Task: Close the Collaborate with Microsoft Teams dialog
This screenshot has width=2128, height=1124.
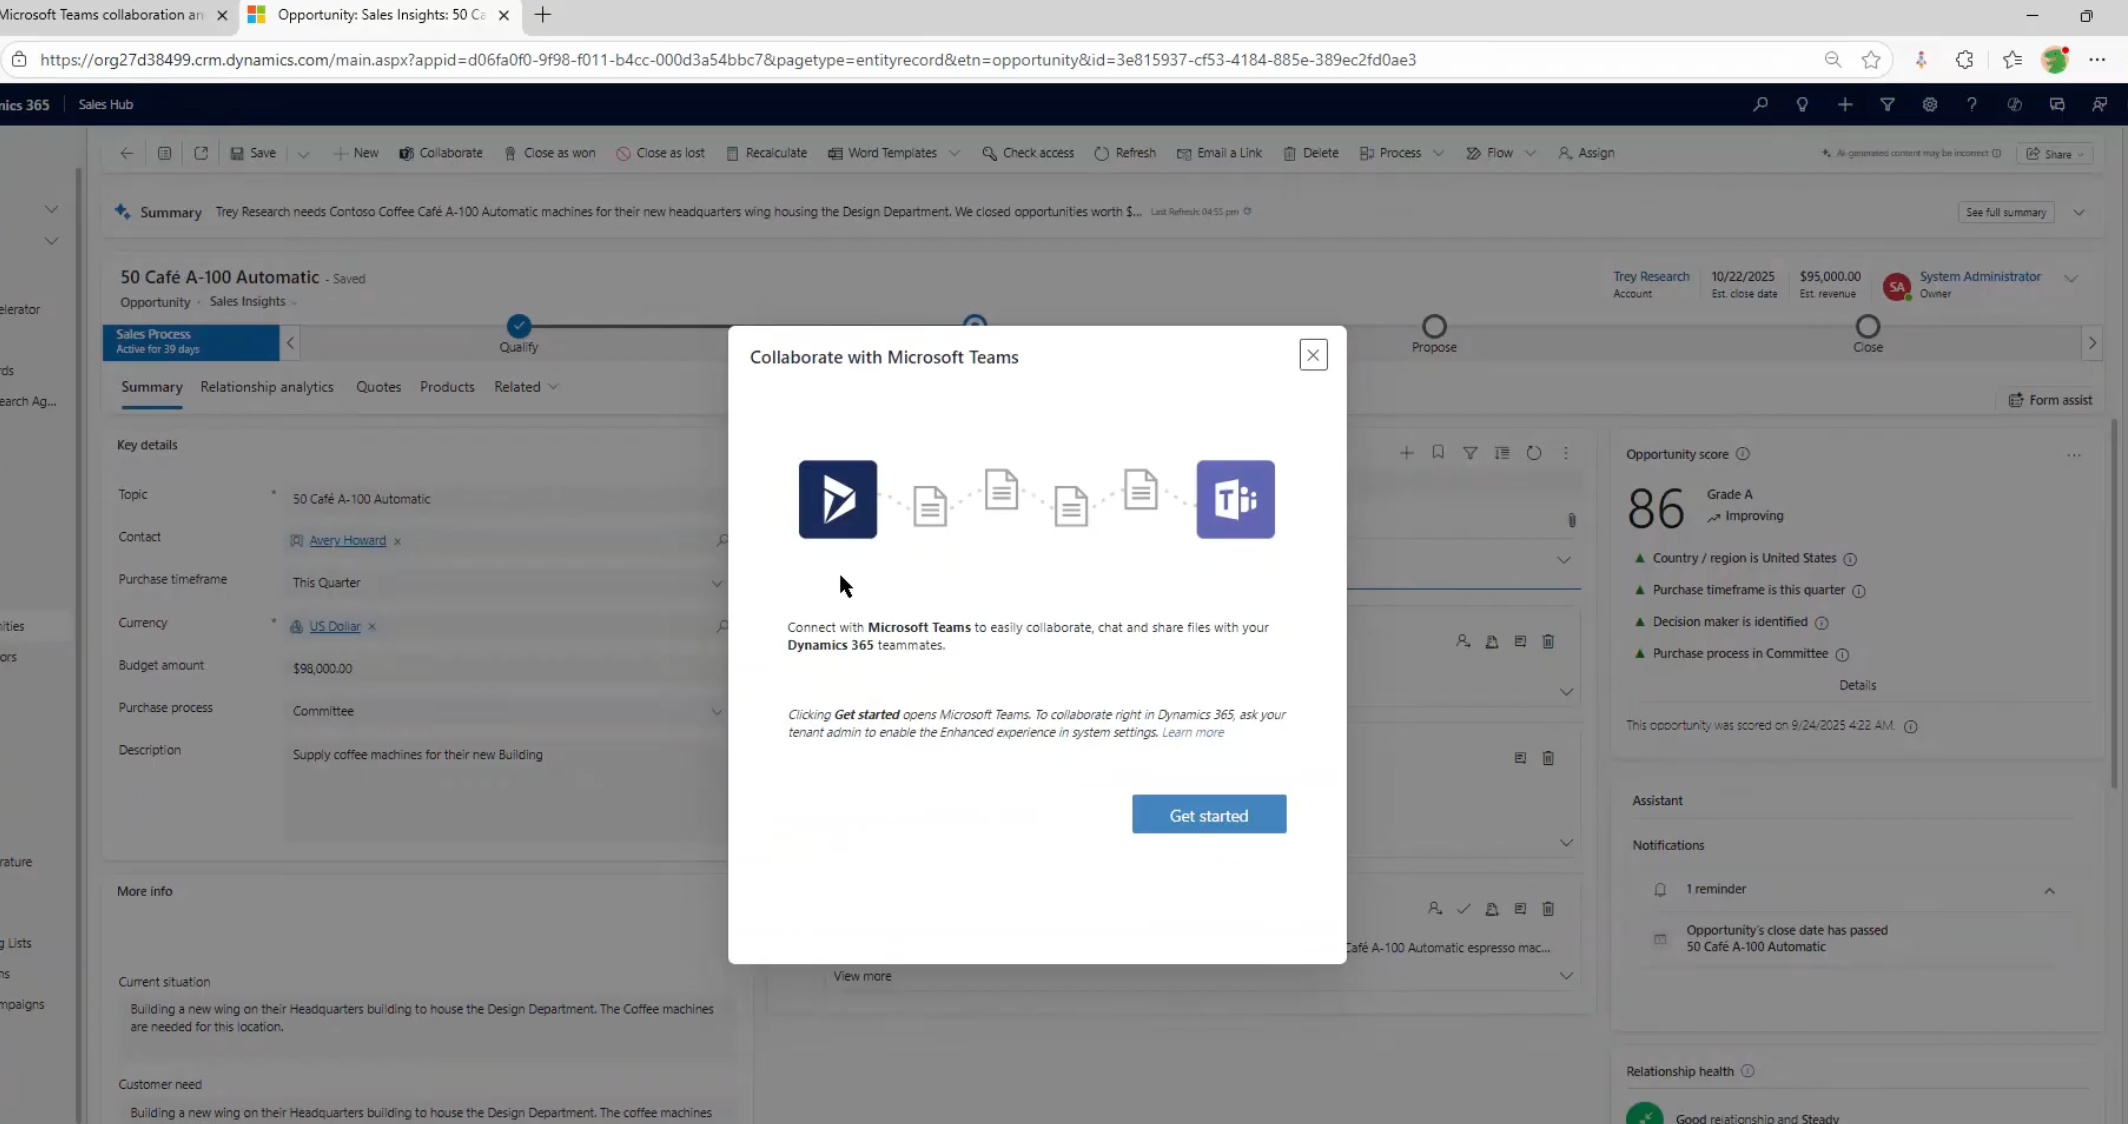Action: click(x=1313, y=355)
